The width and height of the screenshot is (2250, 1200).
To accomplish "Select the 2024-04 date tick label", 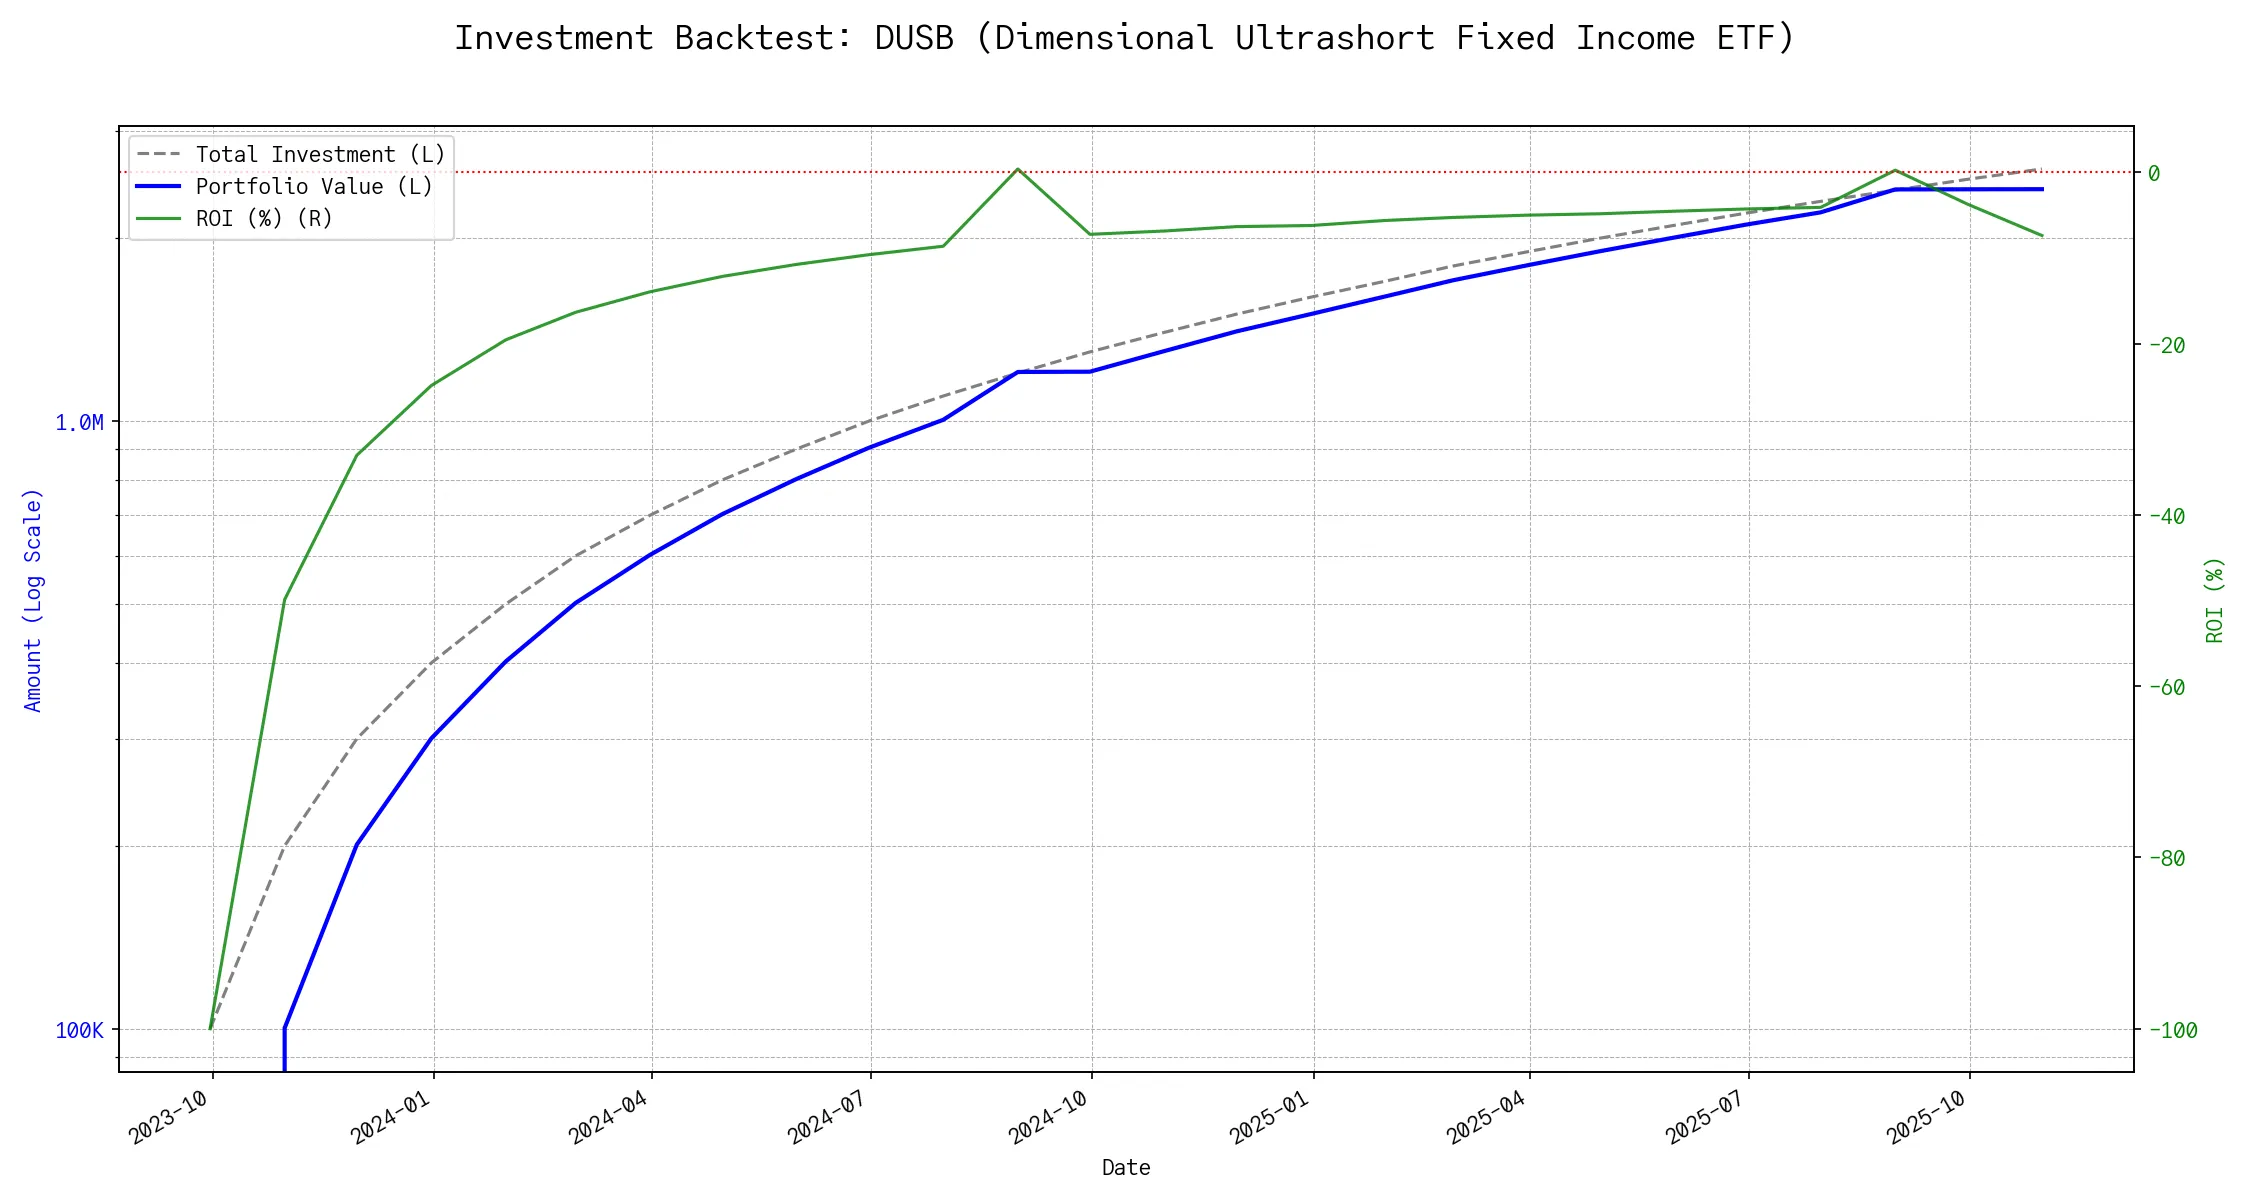I will tap(609, 1117).
